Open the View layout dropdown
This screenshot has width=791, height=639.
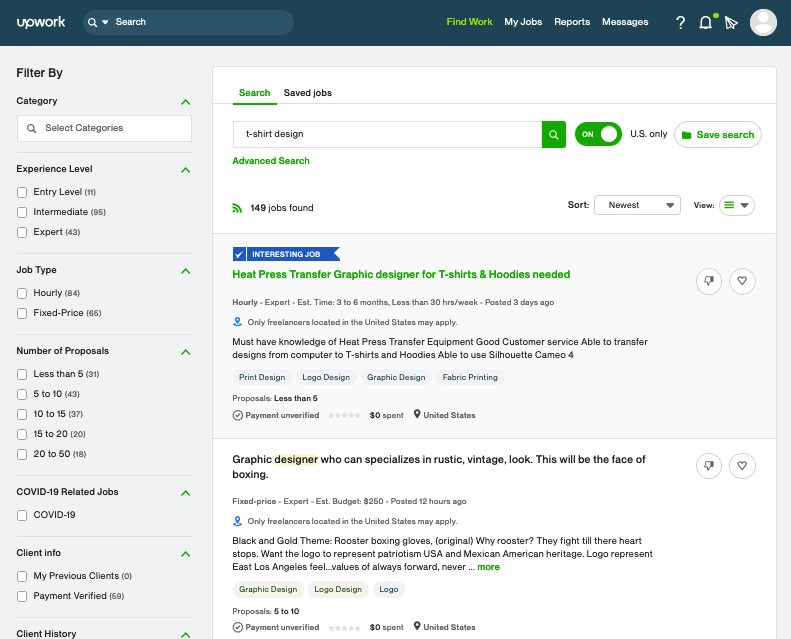coord(737,205)
